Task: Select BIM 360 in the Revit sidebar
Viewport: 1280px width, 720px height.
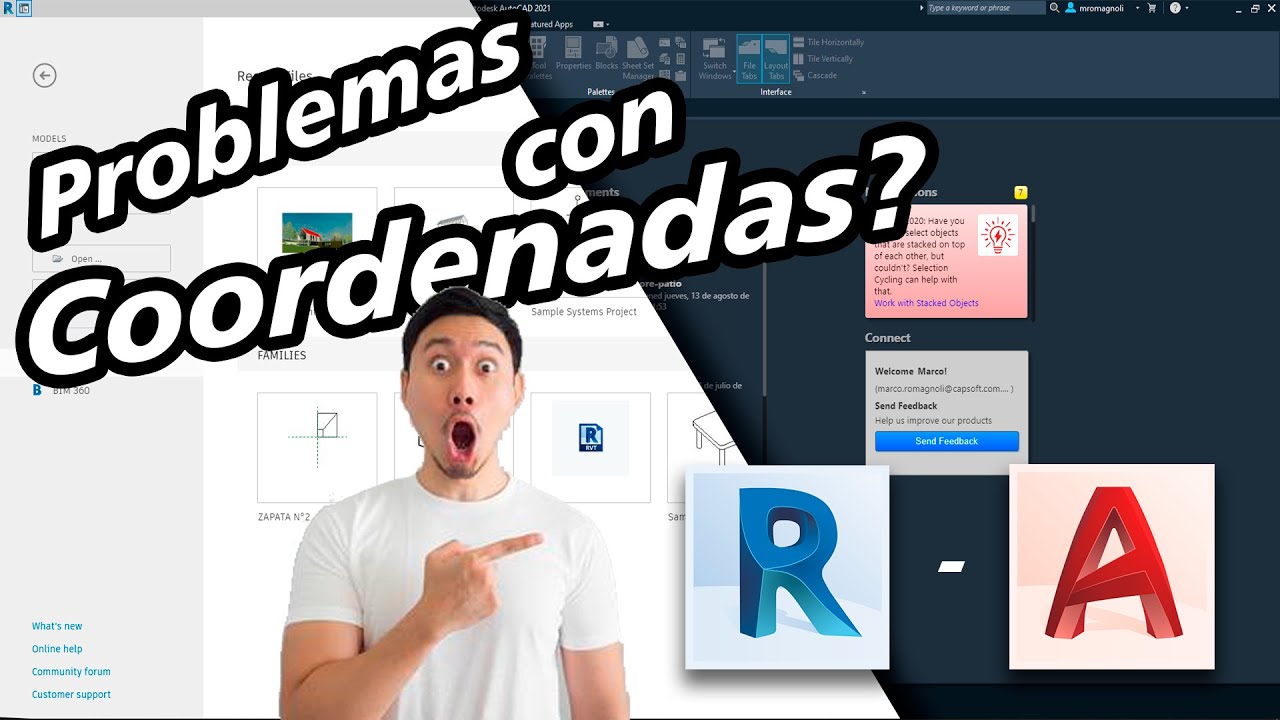Action: [61, 390]
